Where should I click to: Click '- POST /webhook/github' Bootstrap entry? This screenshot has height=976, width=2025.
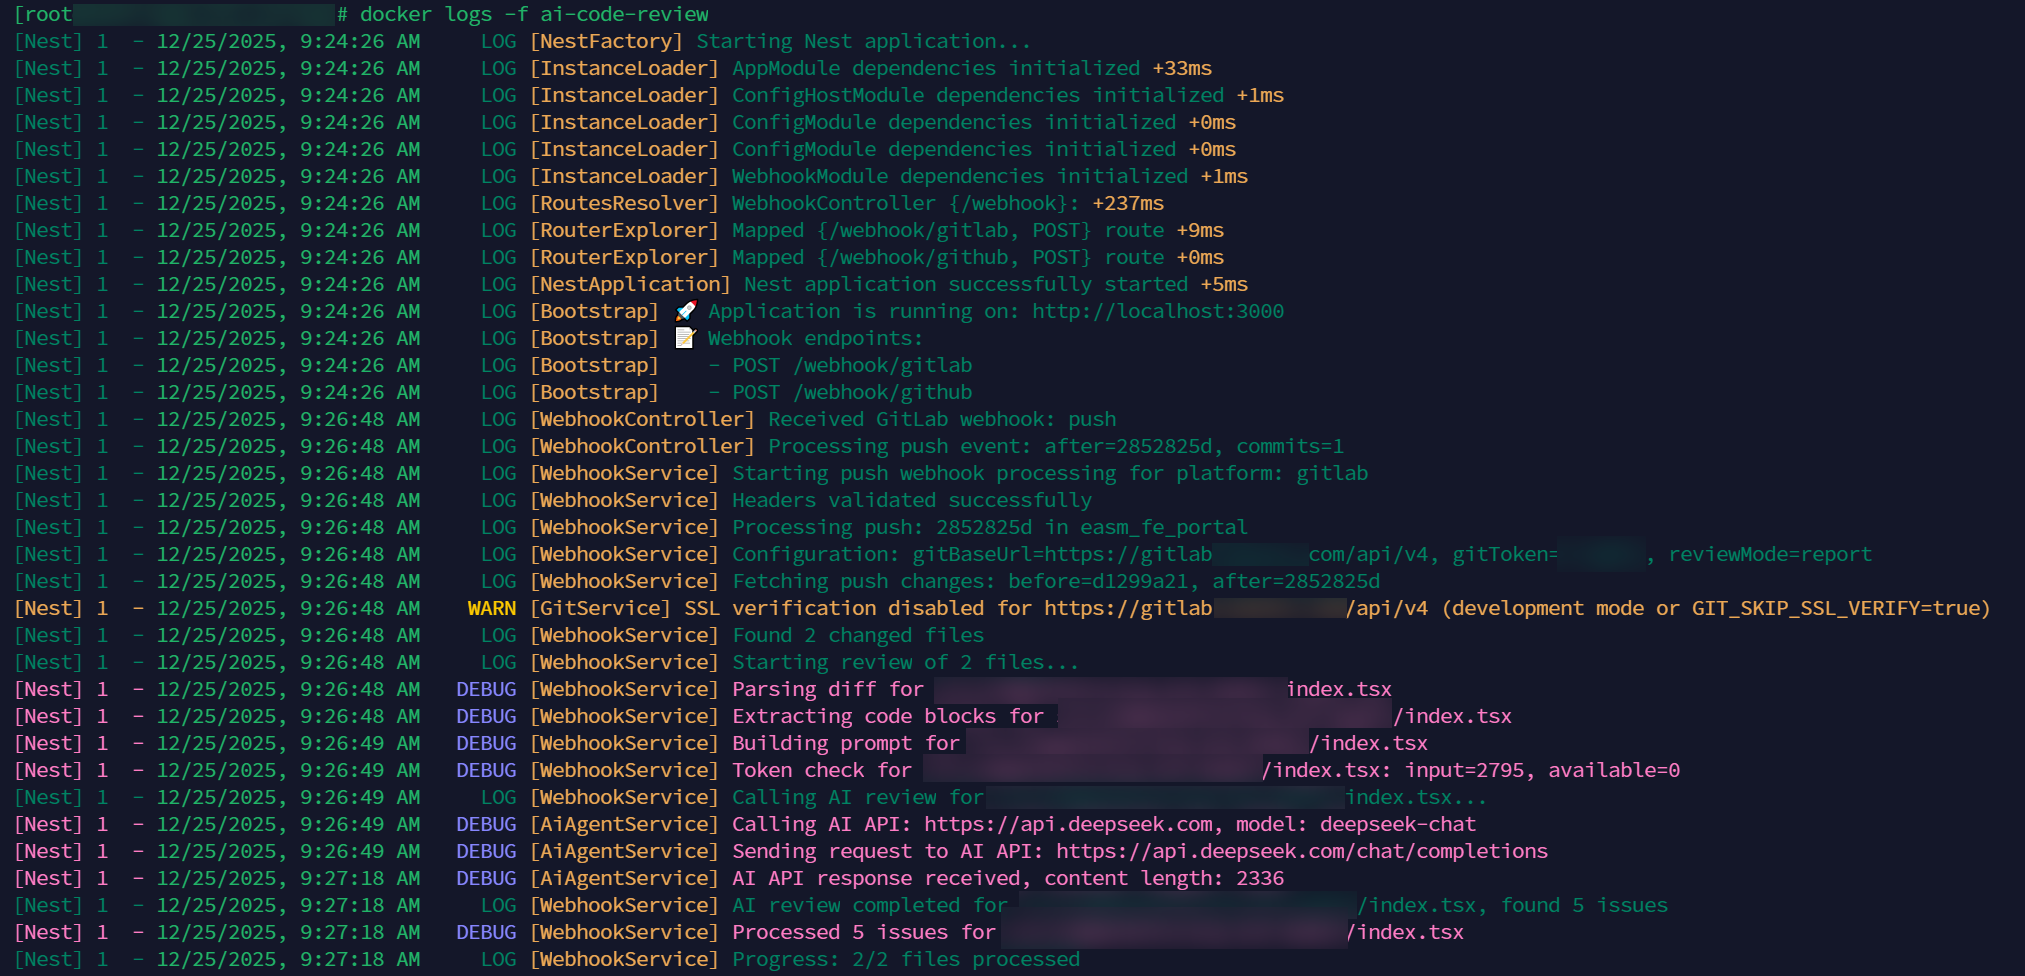(840, 392)
